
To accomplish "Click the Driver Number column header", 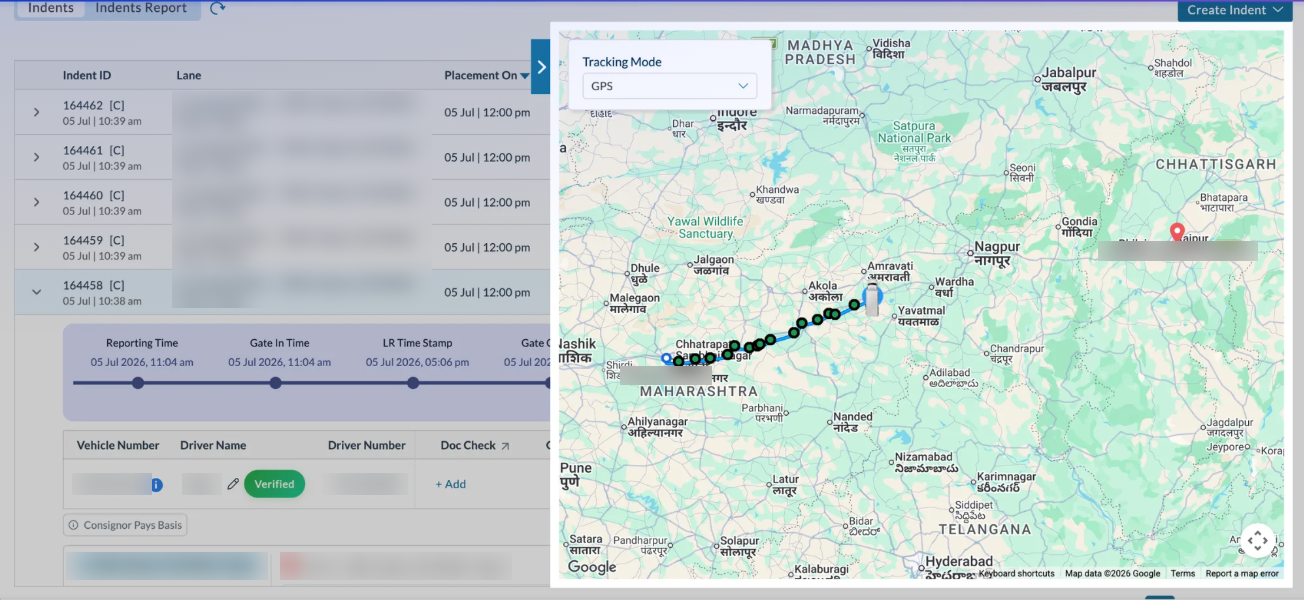I will click(367, 446).
